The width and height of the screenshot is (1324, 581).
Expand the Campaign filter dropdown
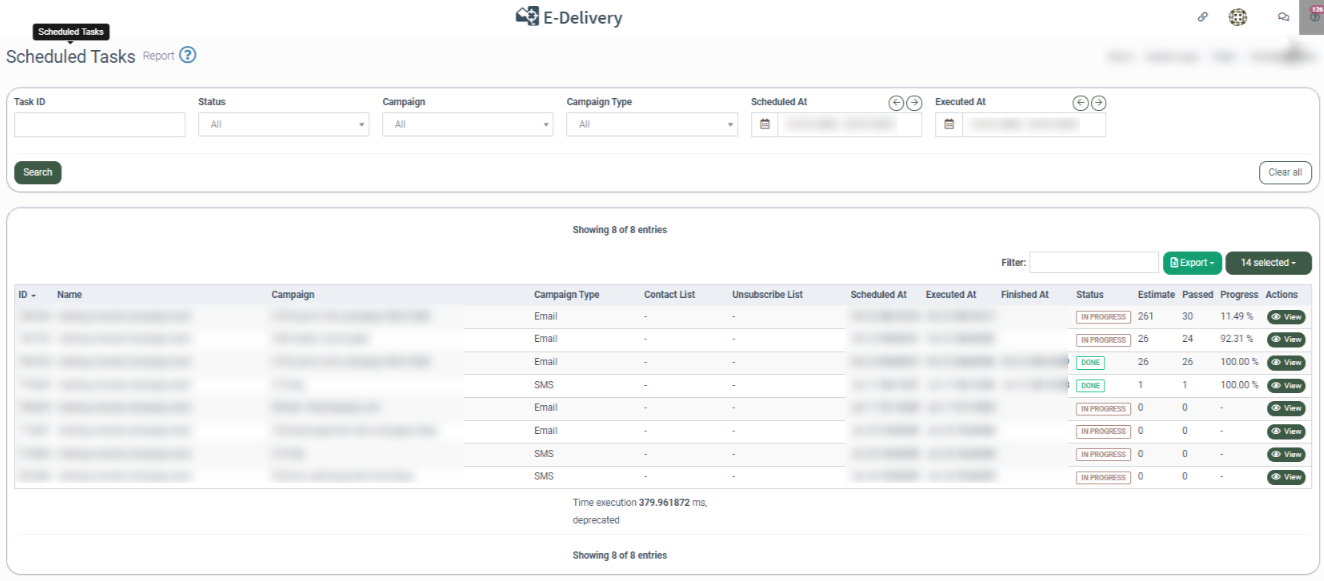coord(467,125)
